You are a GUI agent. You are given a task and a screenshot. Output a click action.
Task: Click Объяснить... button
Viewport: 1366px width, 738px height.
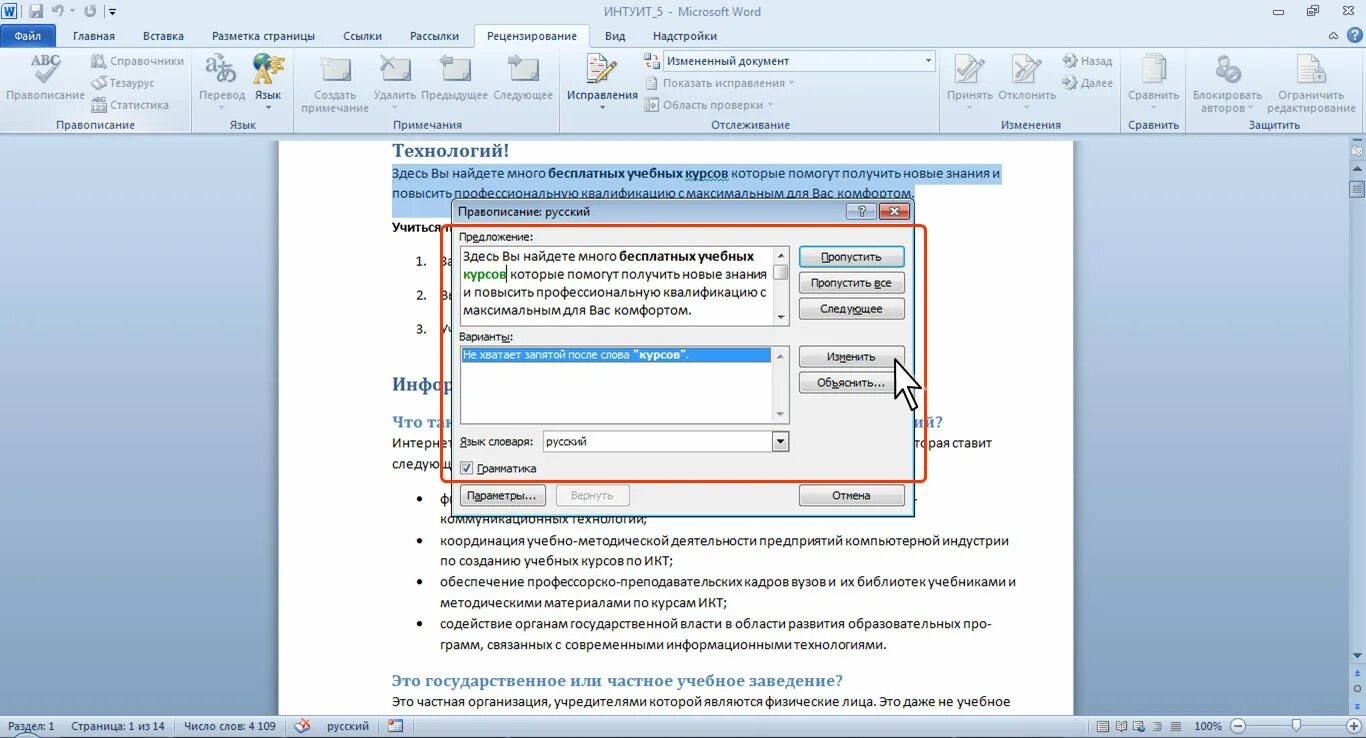pyautogui.click(x=852, y=383)
